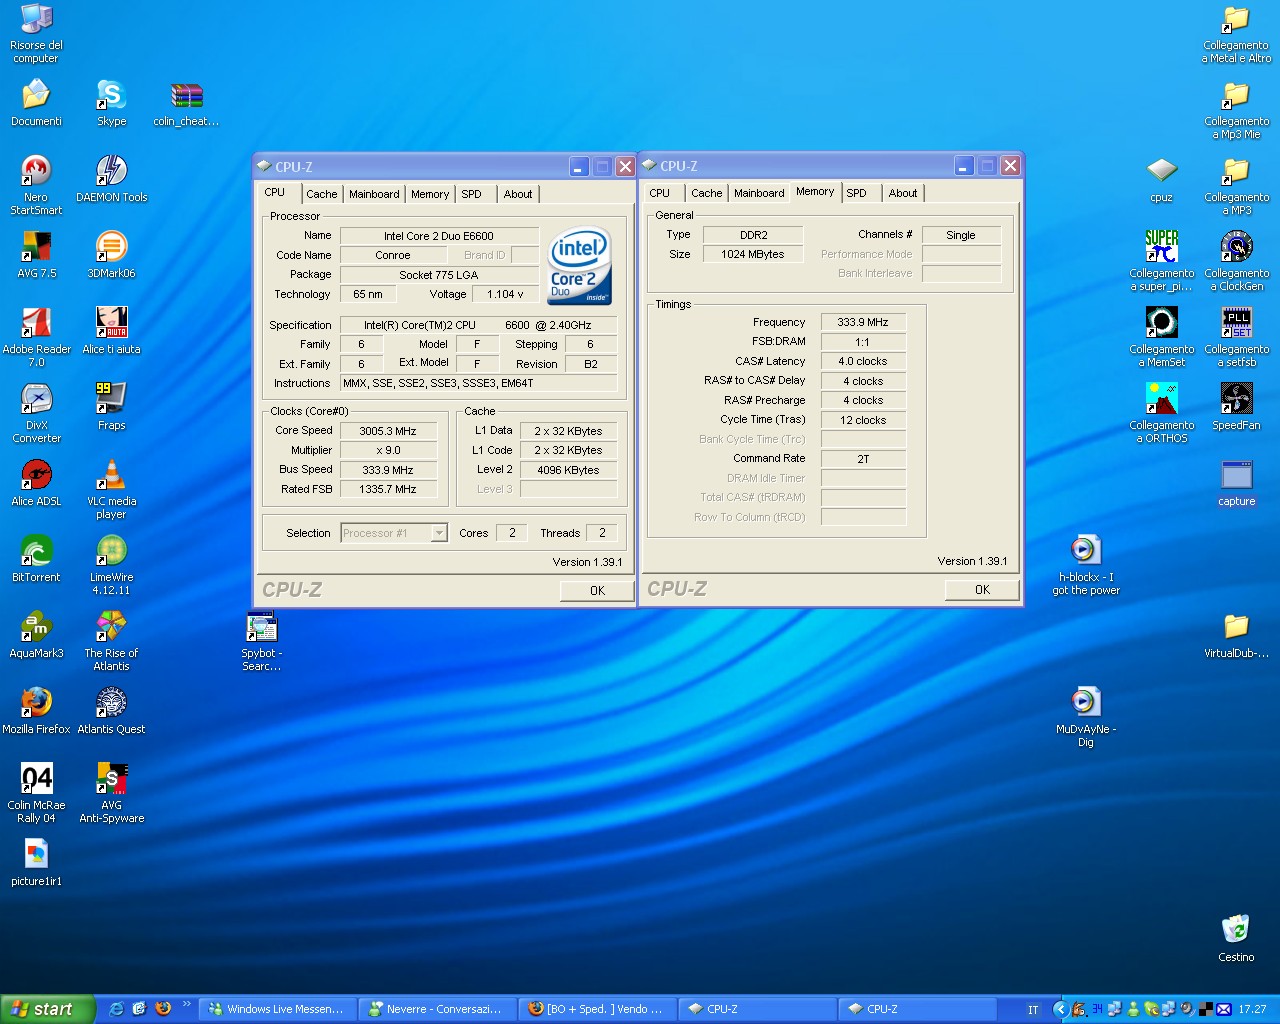Select Memory tab in left CPU-Z window
The height and width of the screenshot is (1024, 1280).
pyautogui.click(x=430, y=194)
